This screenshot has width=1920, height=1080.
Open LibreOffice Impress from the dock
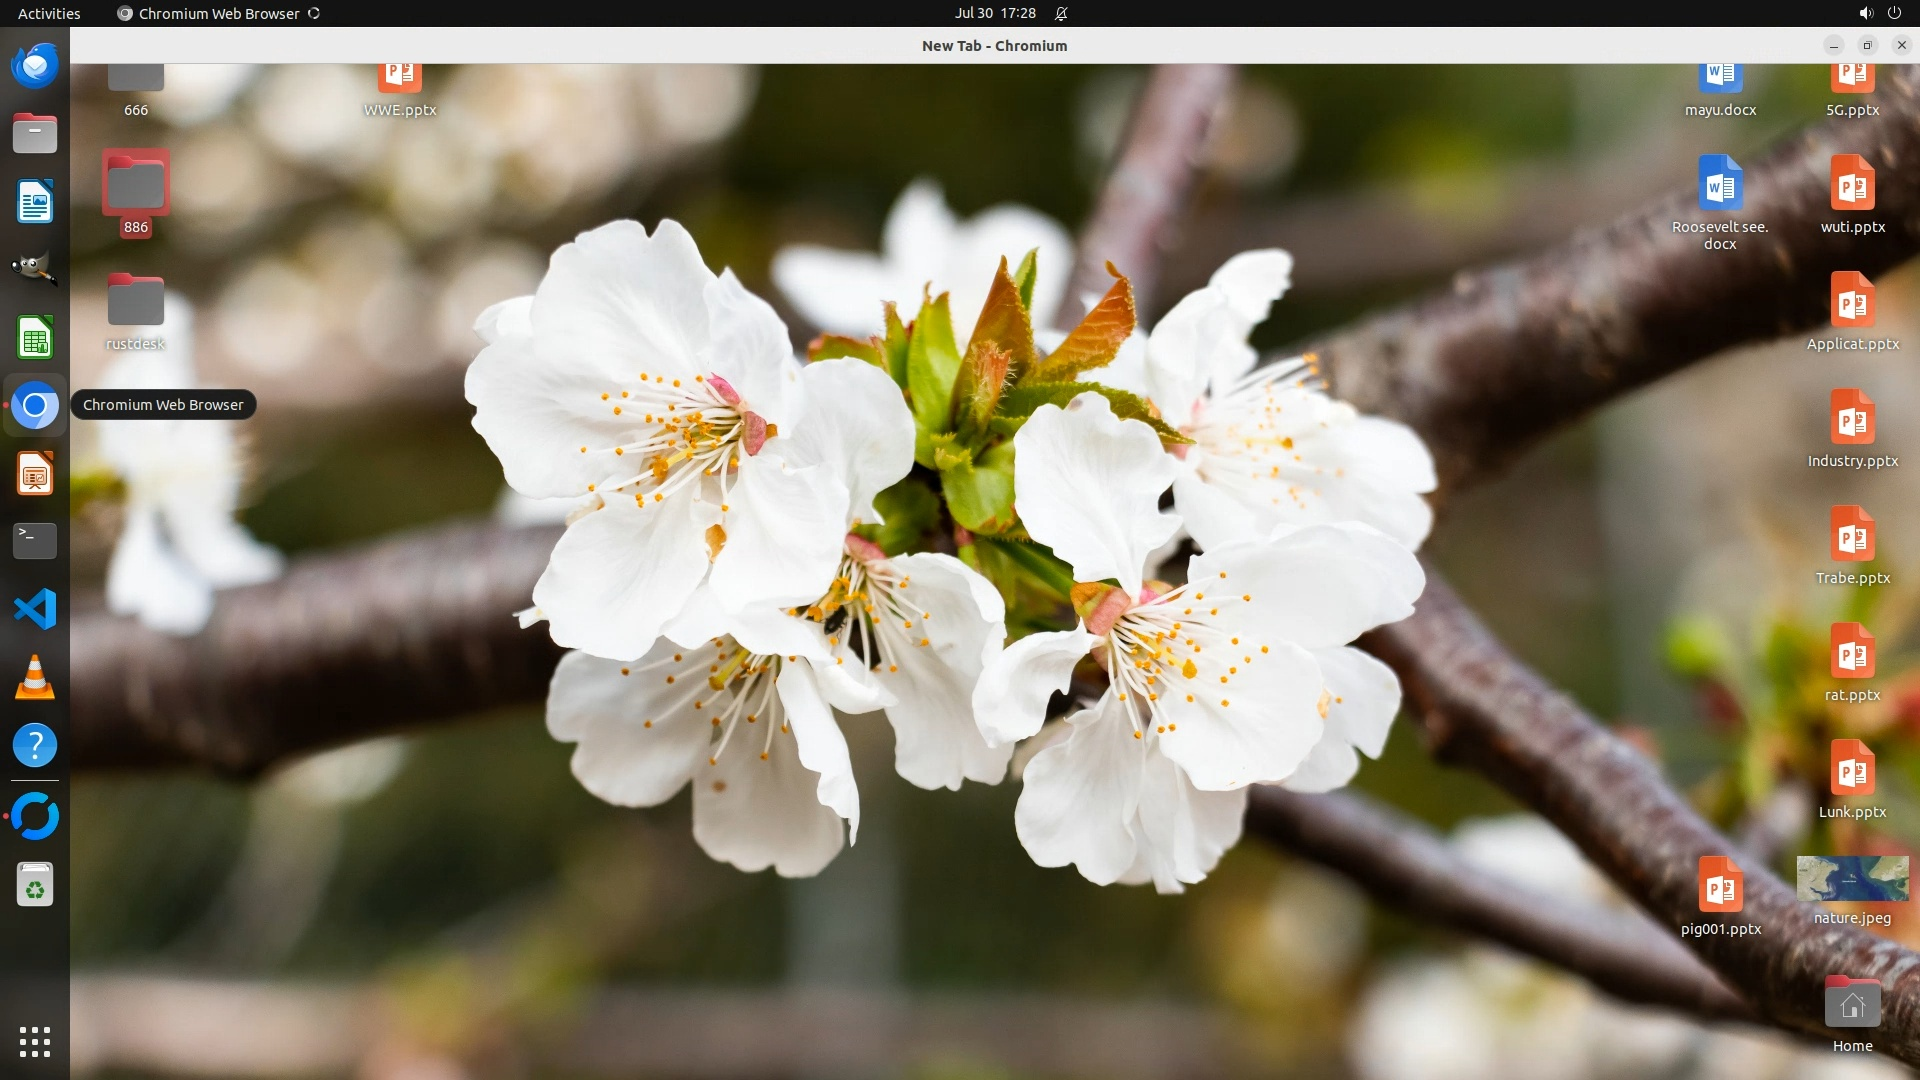(35, 474)
